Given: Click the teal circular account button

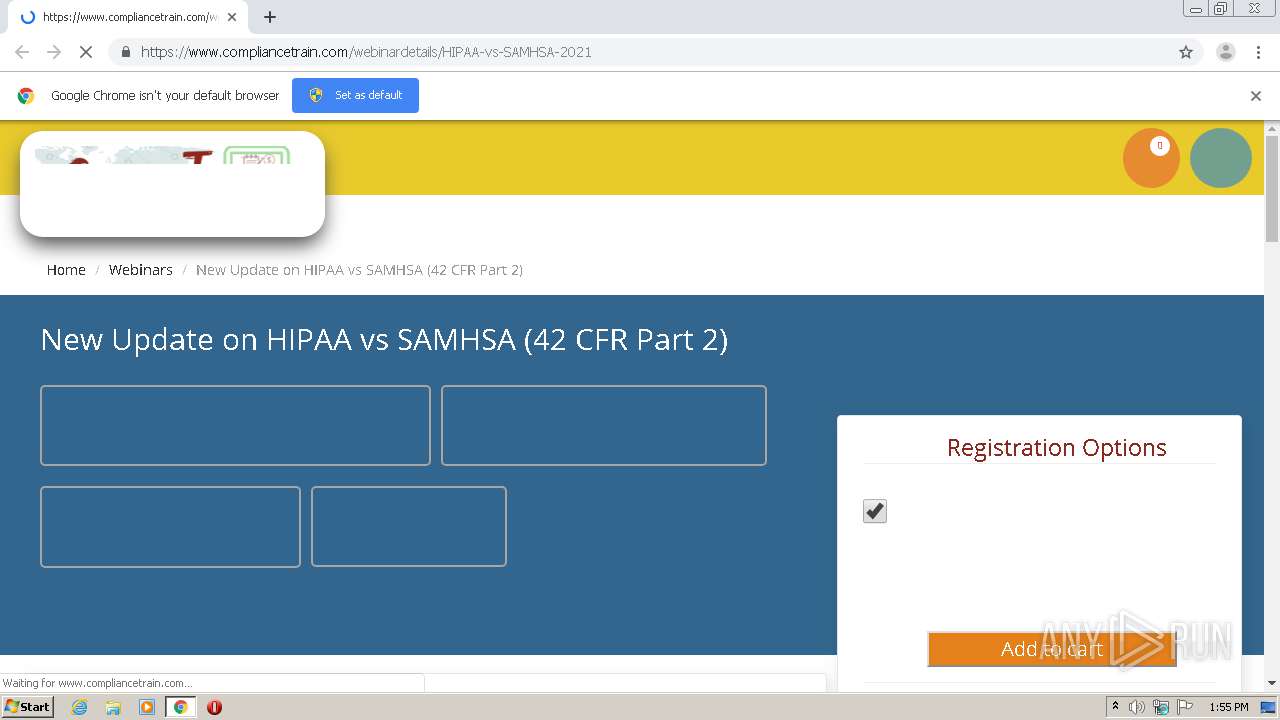Looking at the screenshot, I should pyautogui.click(x=1220, y=158).
